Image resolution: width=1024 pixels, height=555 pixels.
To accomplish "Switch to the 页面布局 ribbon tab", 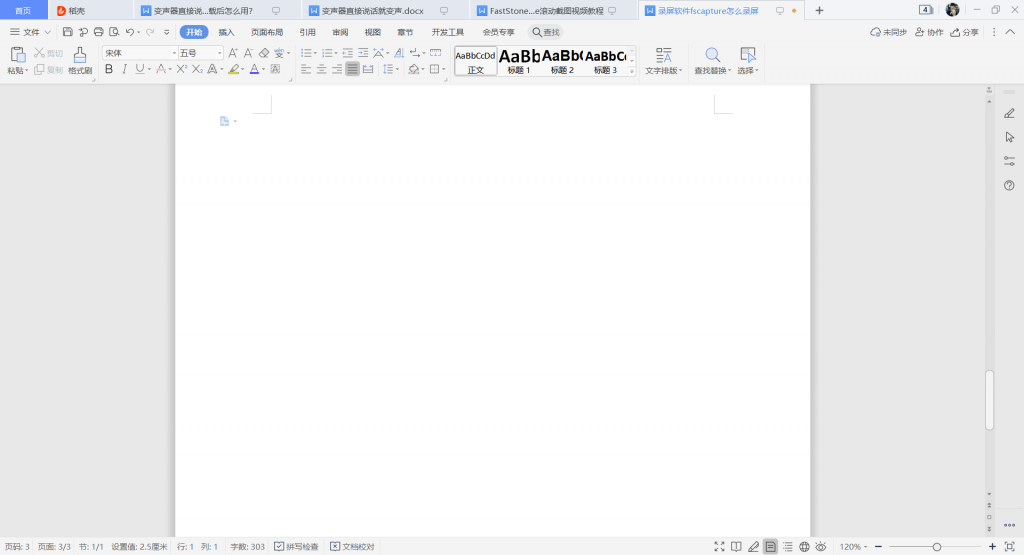I will pos(266,32).
